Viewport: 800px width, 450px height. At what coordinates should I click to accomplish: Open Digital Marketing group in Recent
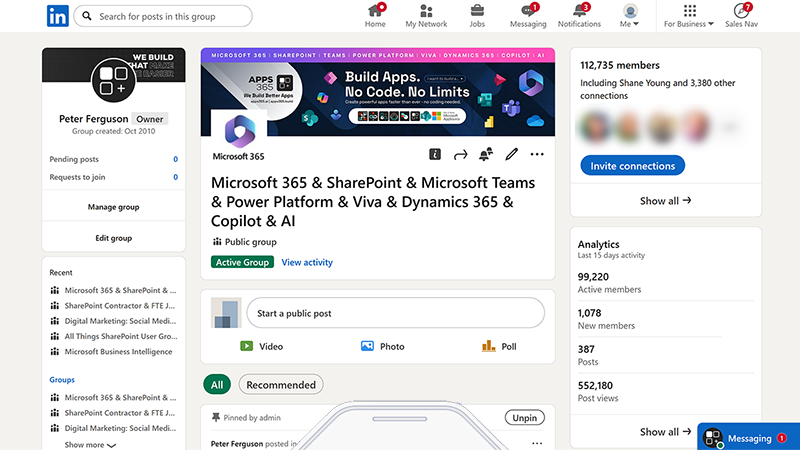(x=120, y=321)
